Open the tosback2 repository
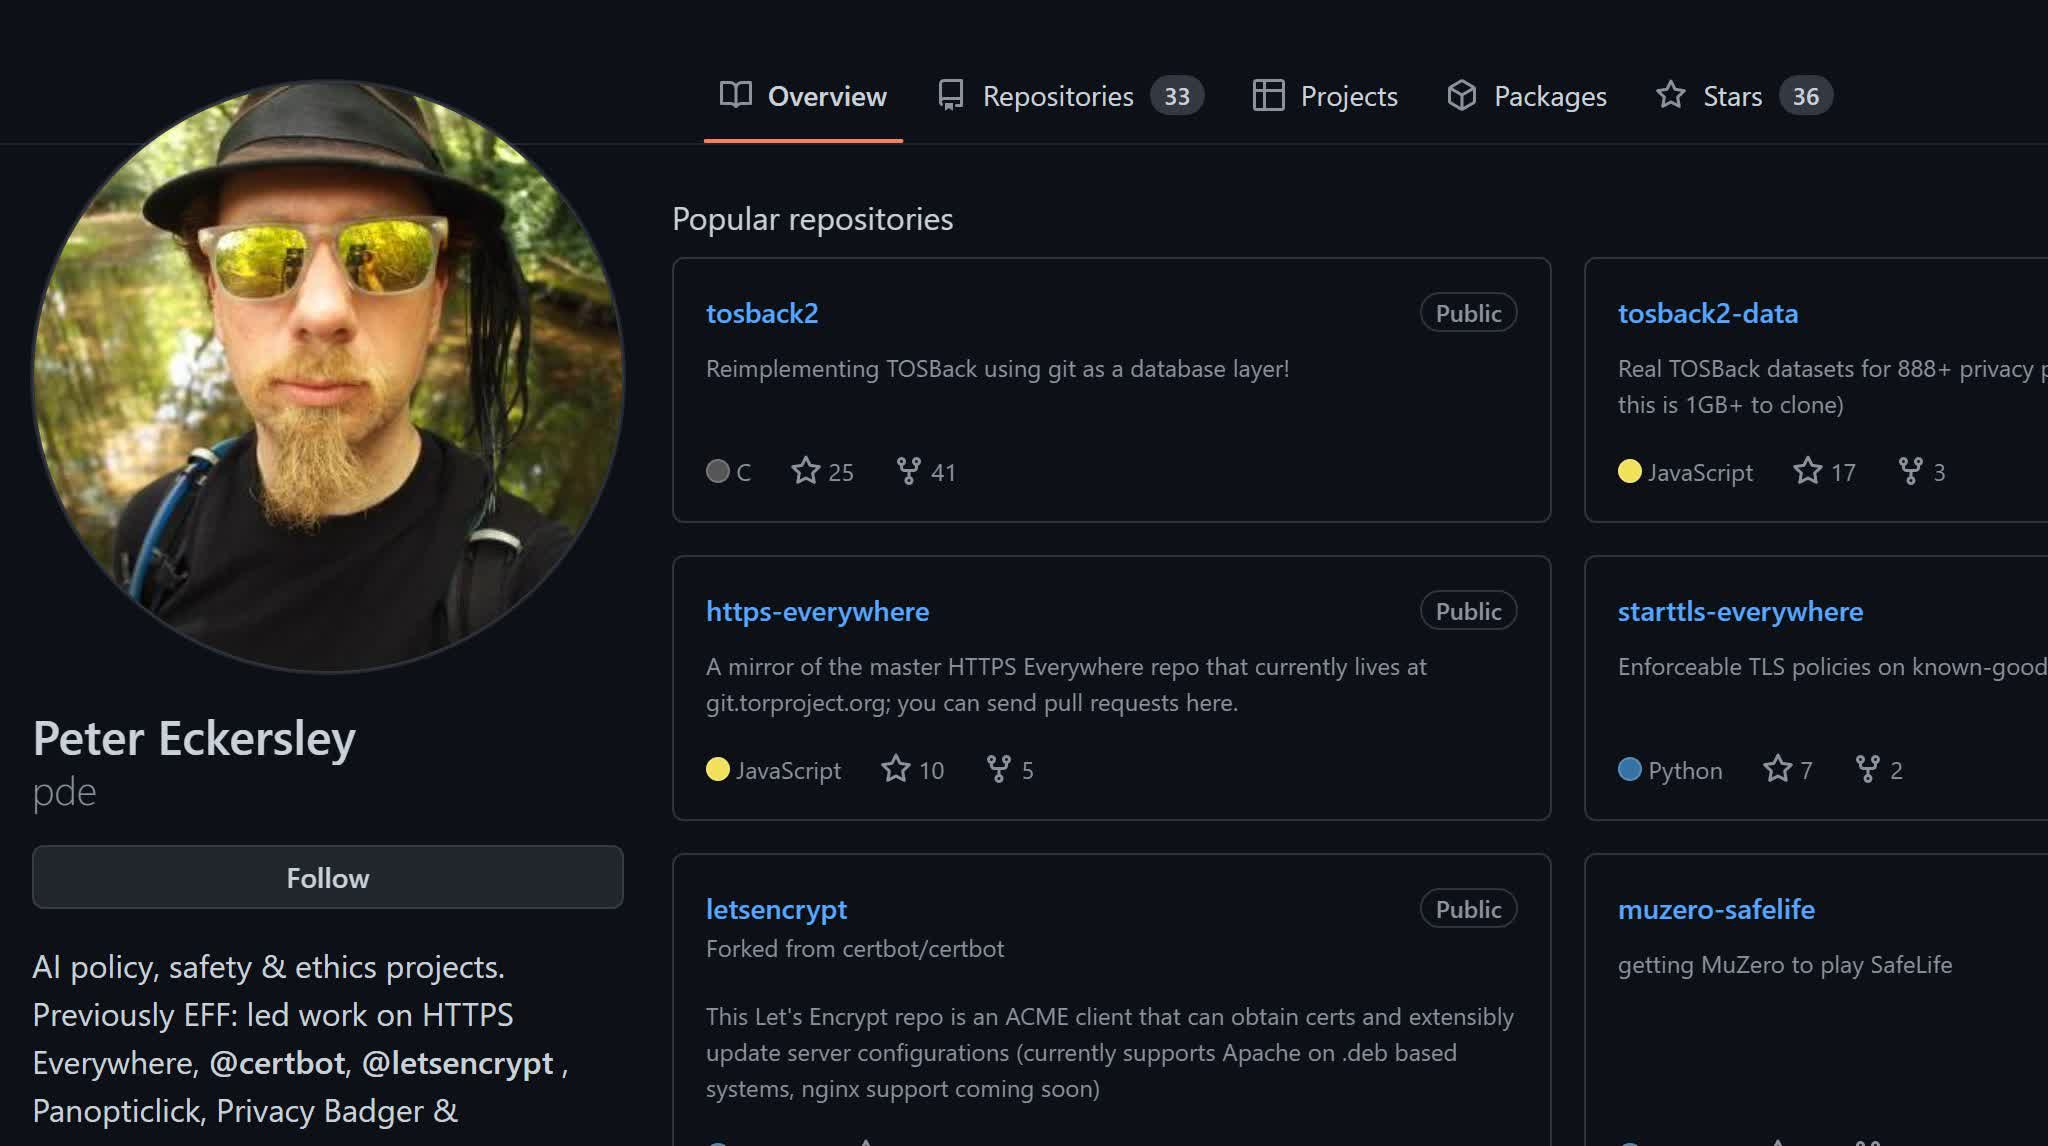2048x1146 pixels. pos(762,311)
